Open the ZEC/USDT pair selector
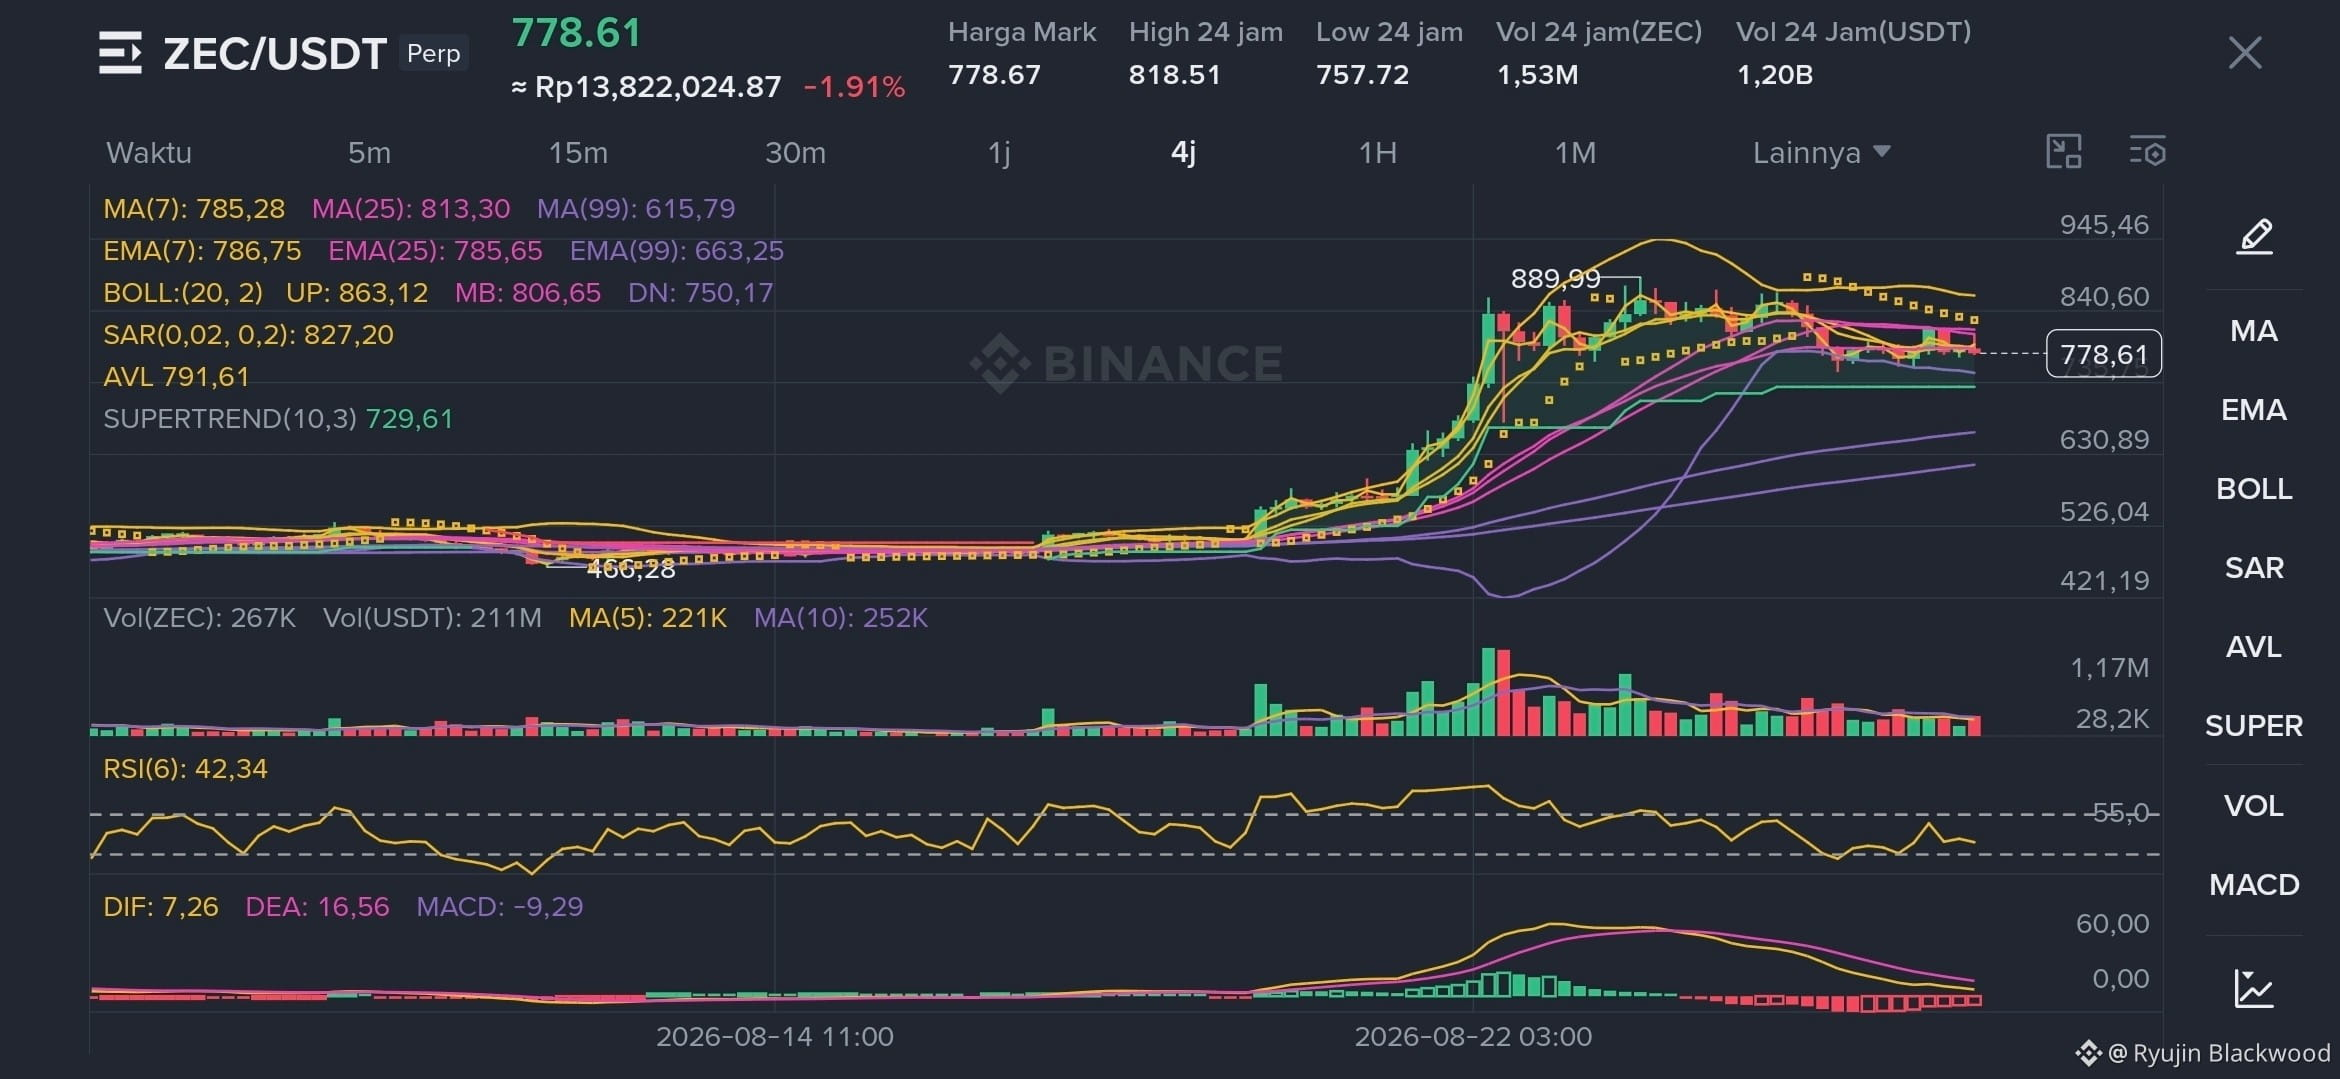Image resolution: width=2340 pixels, height=1079 pixels. coord(275,54)
